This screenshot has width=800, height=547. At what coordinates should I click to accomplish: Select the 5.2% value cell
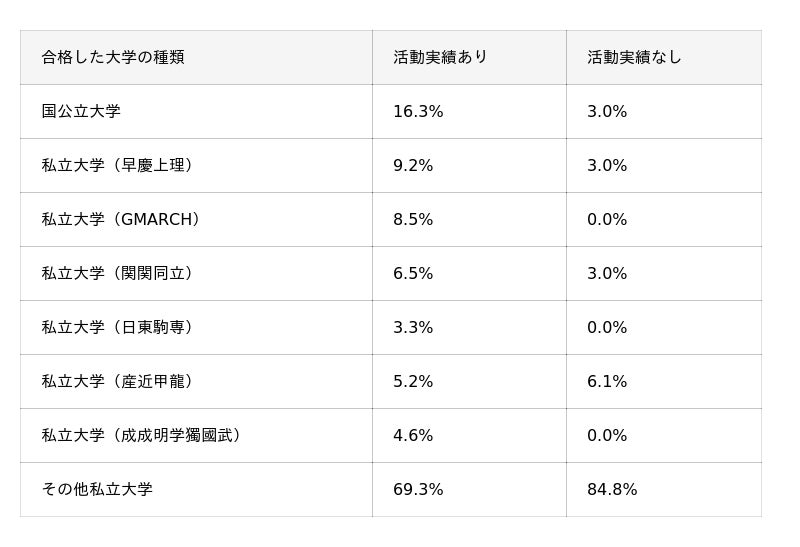point(413,381)
